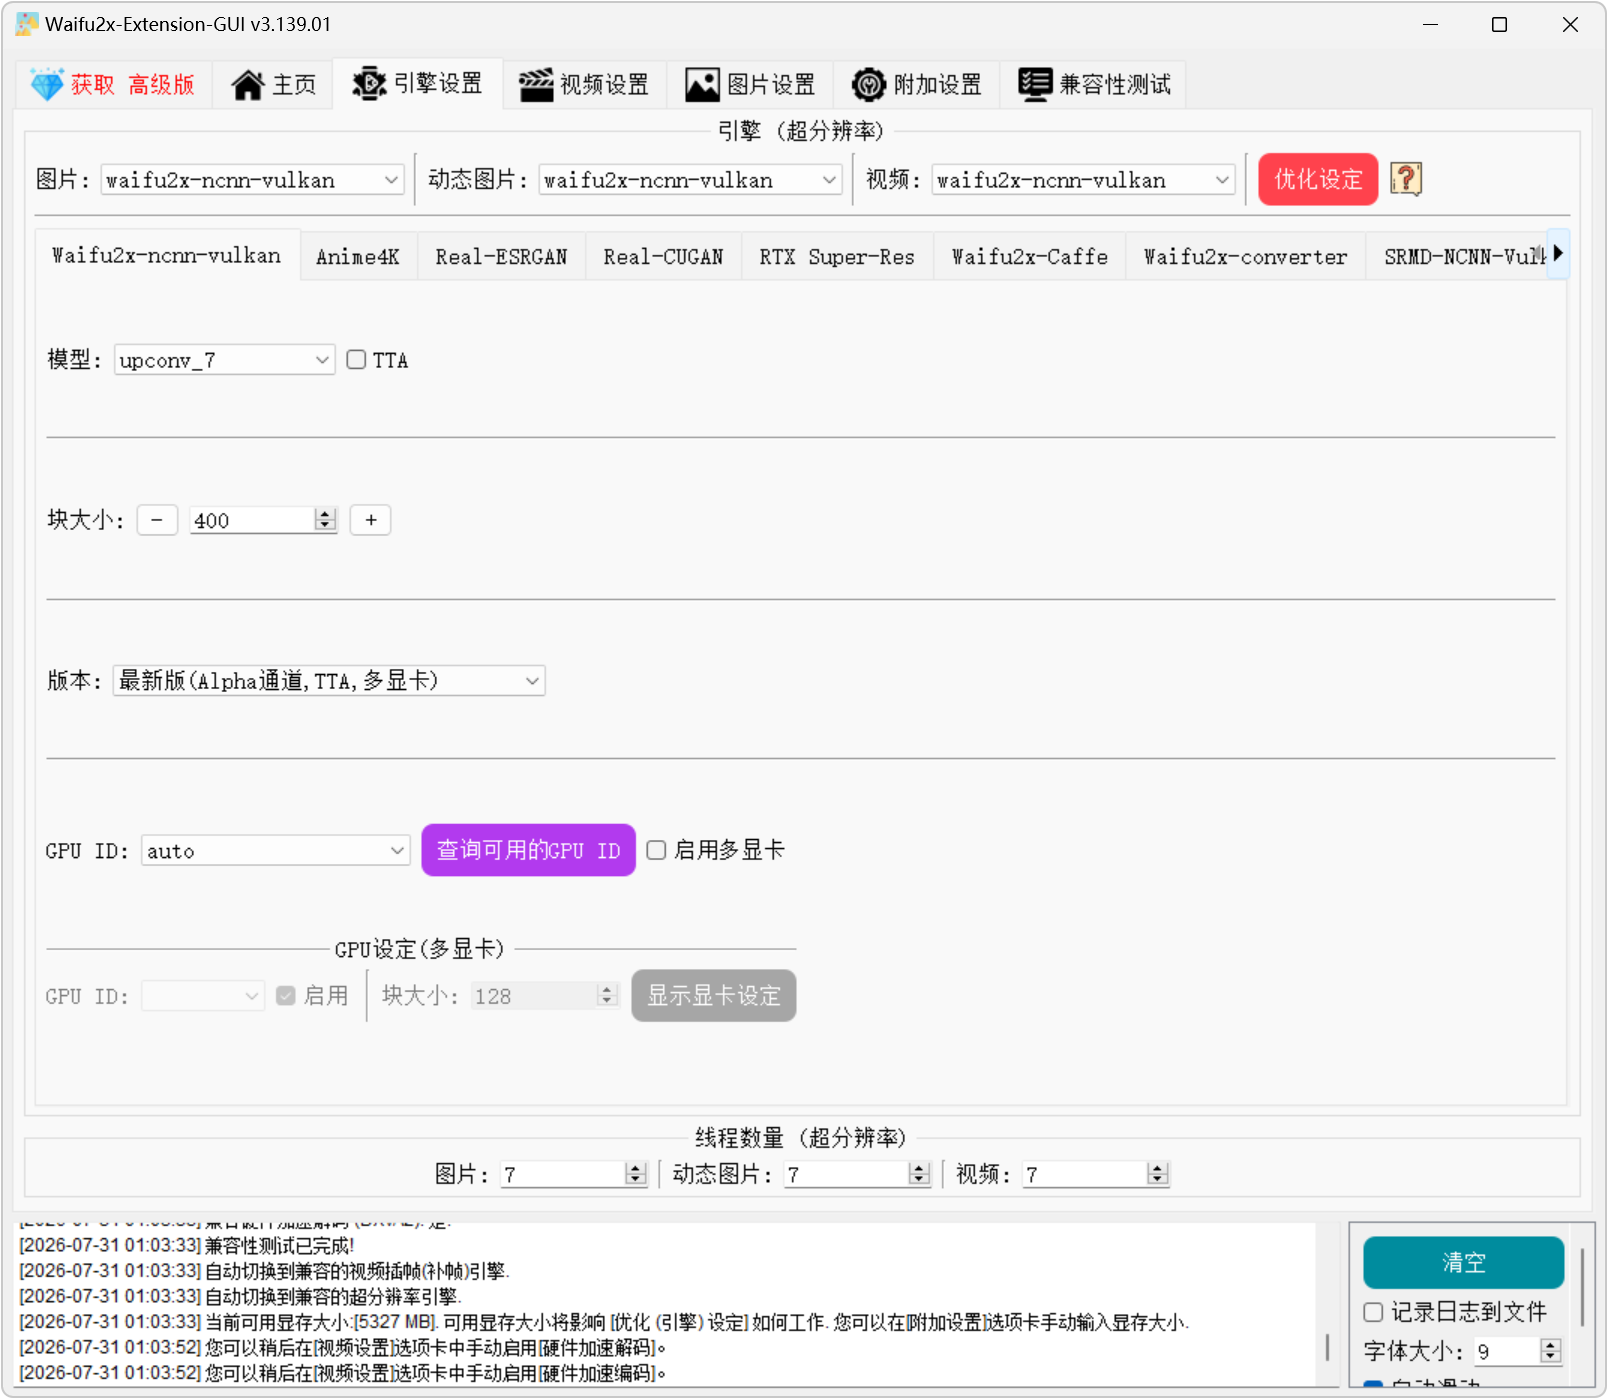Click the 视频 thread count field
This screenshot has width=1608, height=1399.
coord(1085,1174)
